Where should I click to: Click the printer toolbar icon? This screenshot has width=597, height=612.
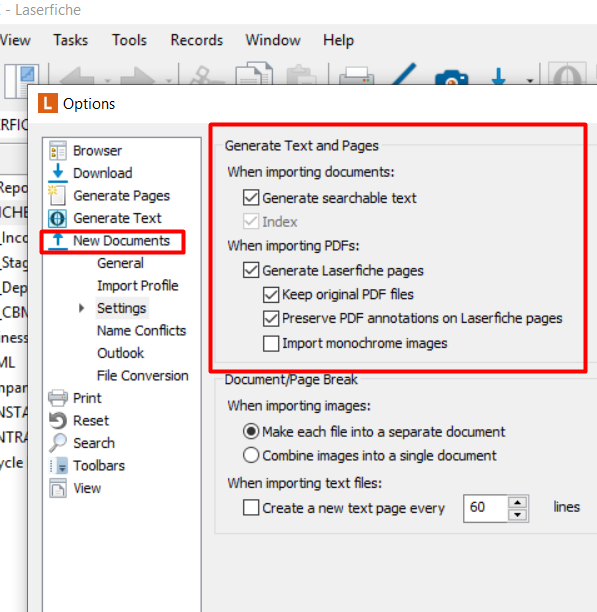pos(356,75)
